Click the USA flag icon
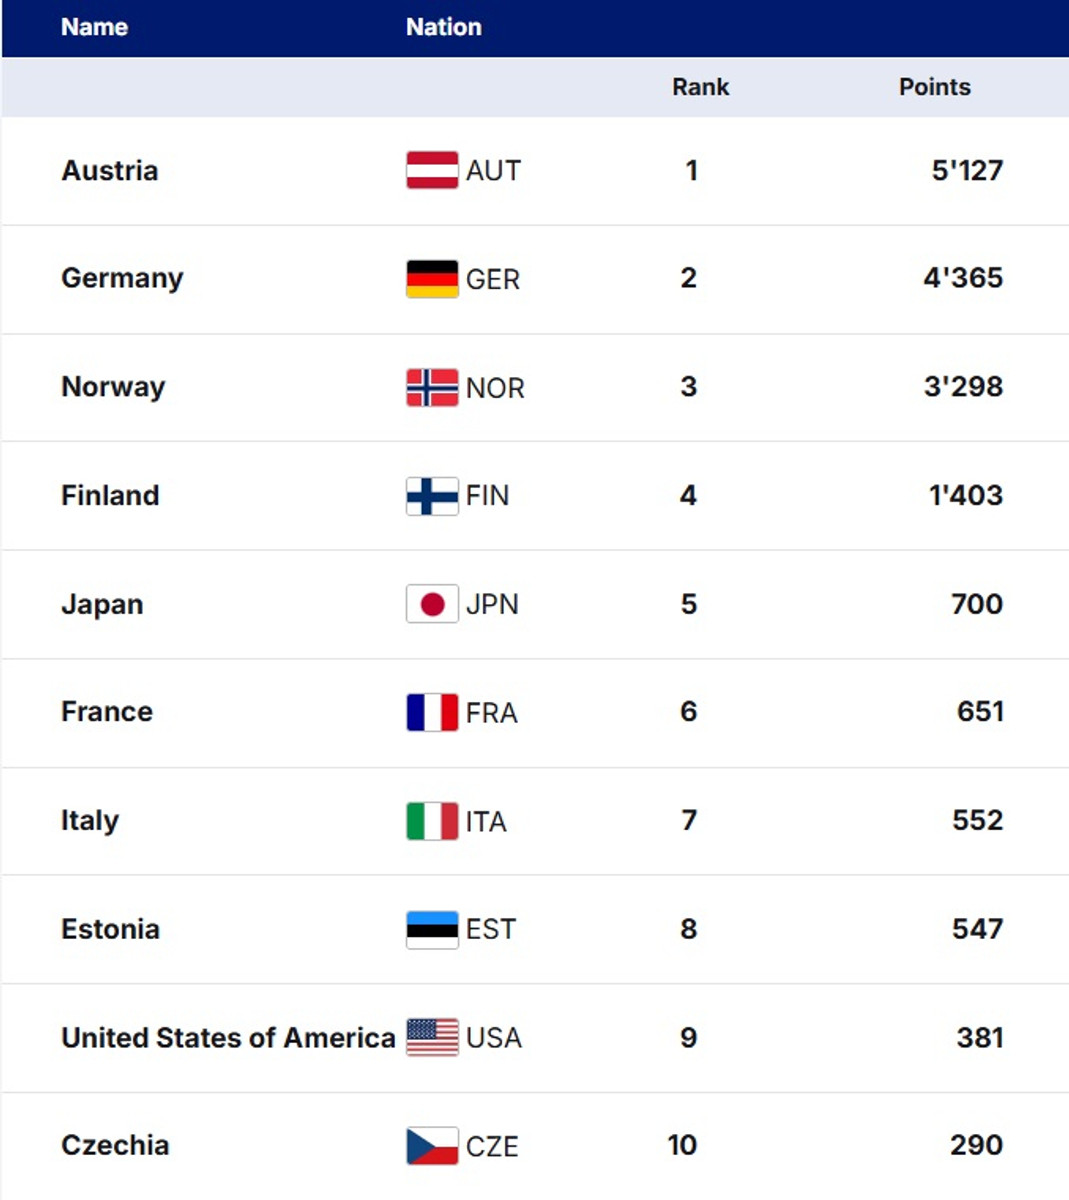1069x1200 pixels. click(432, 1037)
